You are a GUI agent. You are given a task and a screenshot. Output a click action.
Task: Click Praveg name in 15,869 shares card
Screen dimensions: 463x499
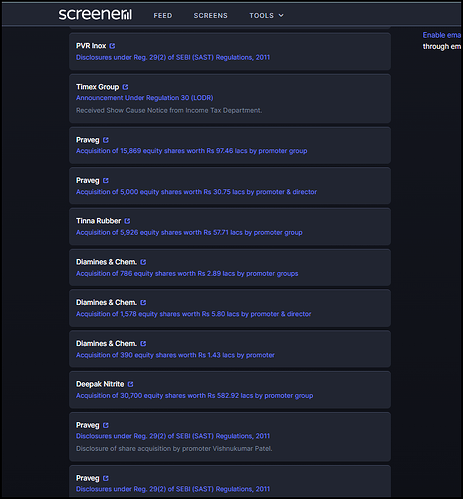[x=88, y=140]
